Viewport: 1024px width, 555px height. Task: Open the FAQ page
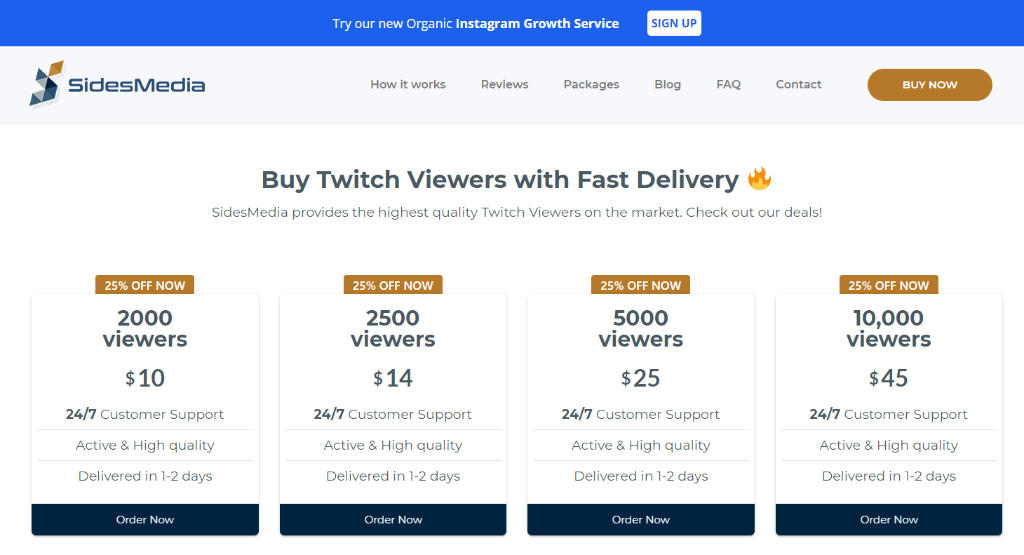(728, 84)
